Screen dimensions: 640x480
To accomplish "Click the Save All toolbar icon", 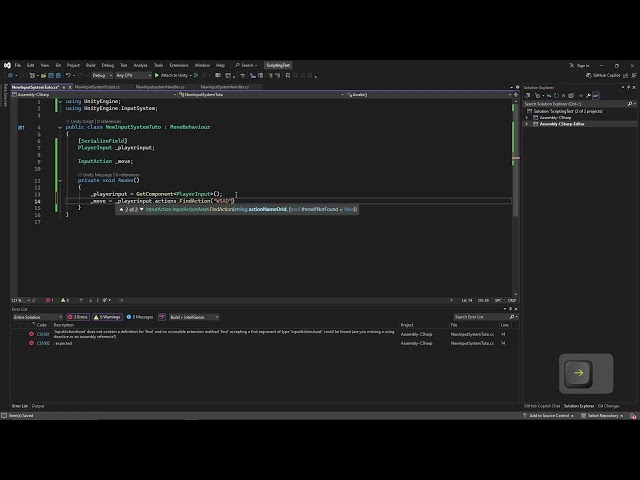I will pyautogui.click(x=58, y=76).
